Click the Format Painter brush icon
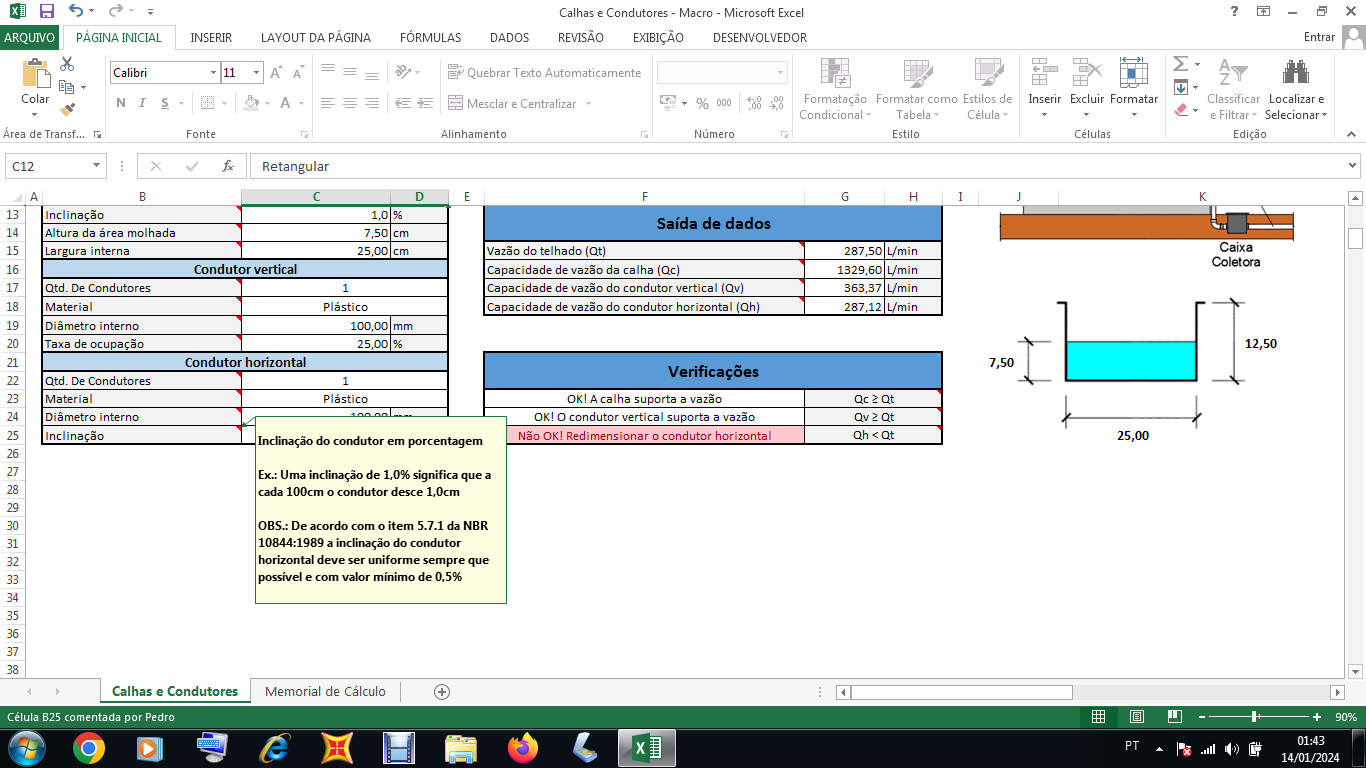Screen dimensions: 1366x768 tap(67, 110)
